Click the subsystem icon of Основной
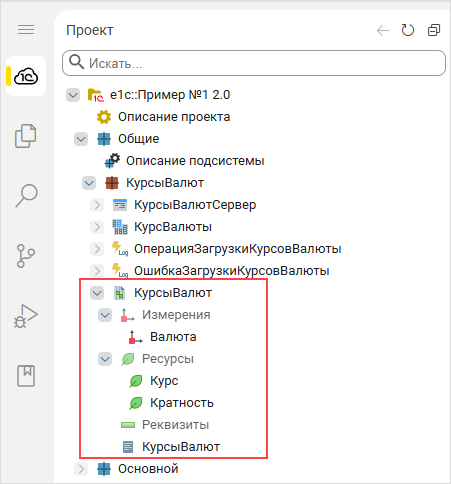The image size is (451, 484). pyautogui.click(x=104, y=469)
